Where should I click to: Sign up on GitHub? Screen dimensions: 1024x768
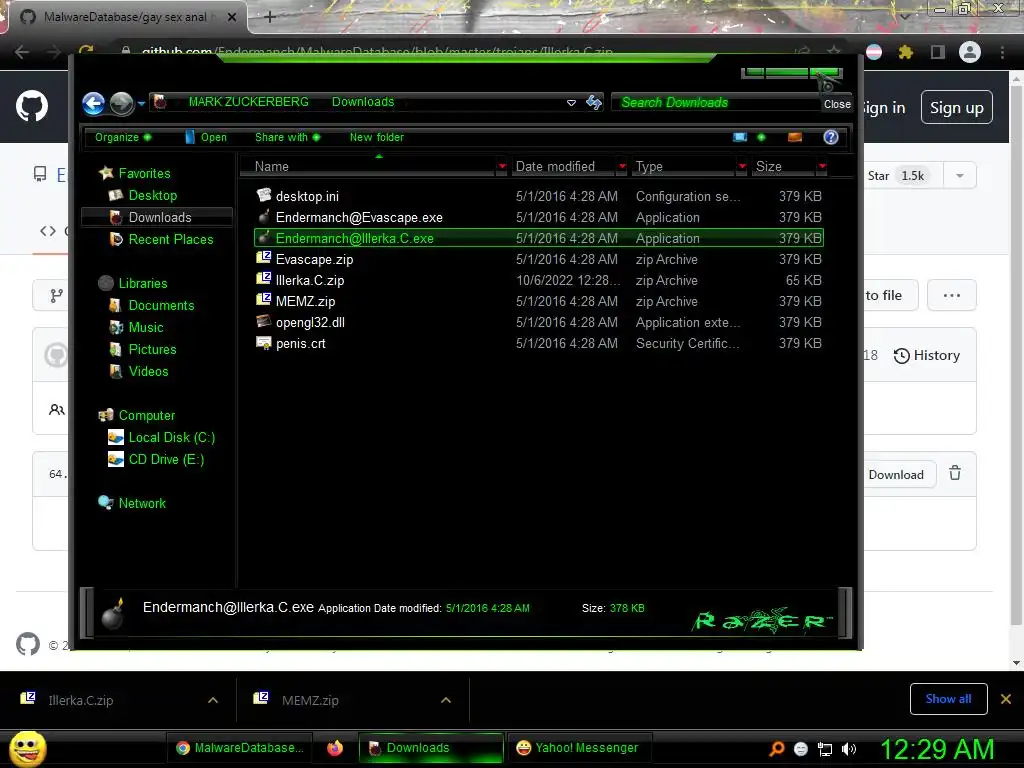[957, 108]
